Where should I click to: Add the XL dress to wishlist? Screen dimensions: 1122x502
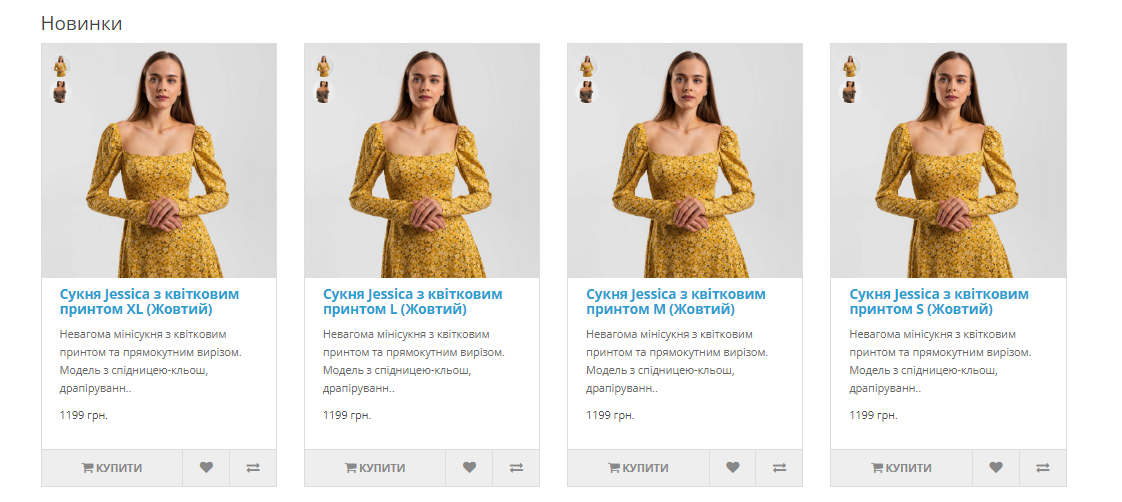click(206, 467)
